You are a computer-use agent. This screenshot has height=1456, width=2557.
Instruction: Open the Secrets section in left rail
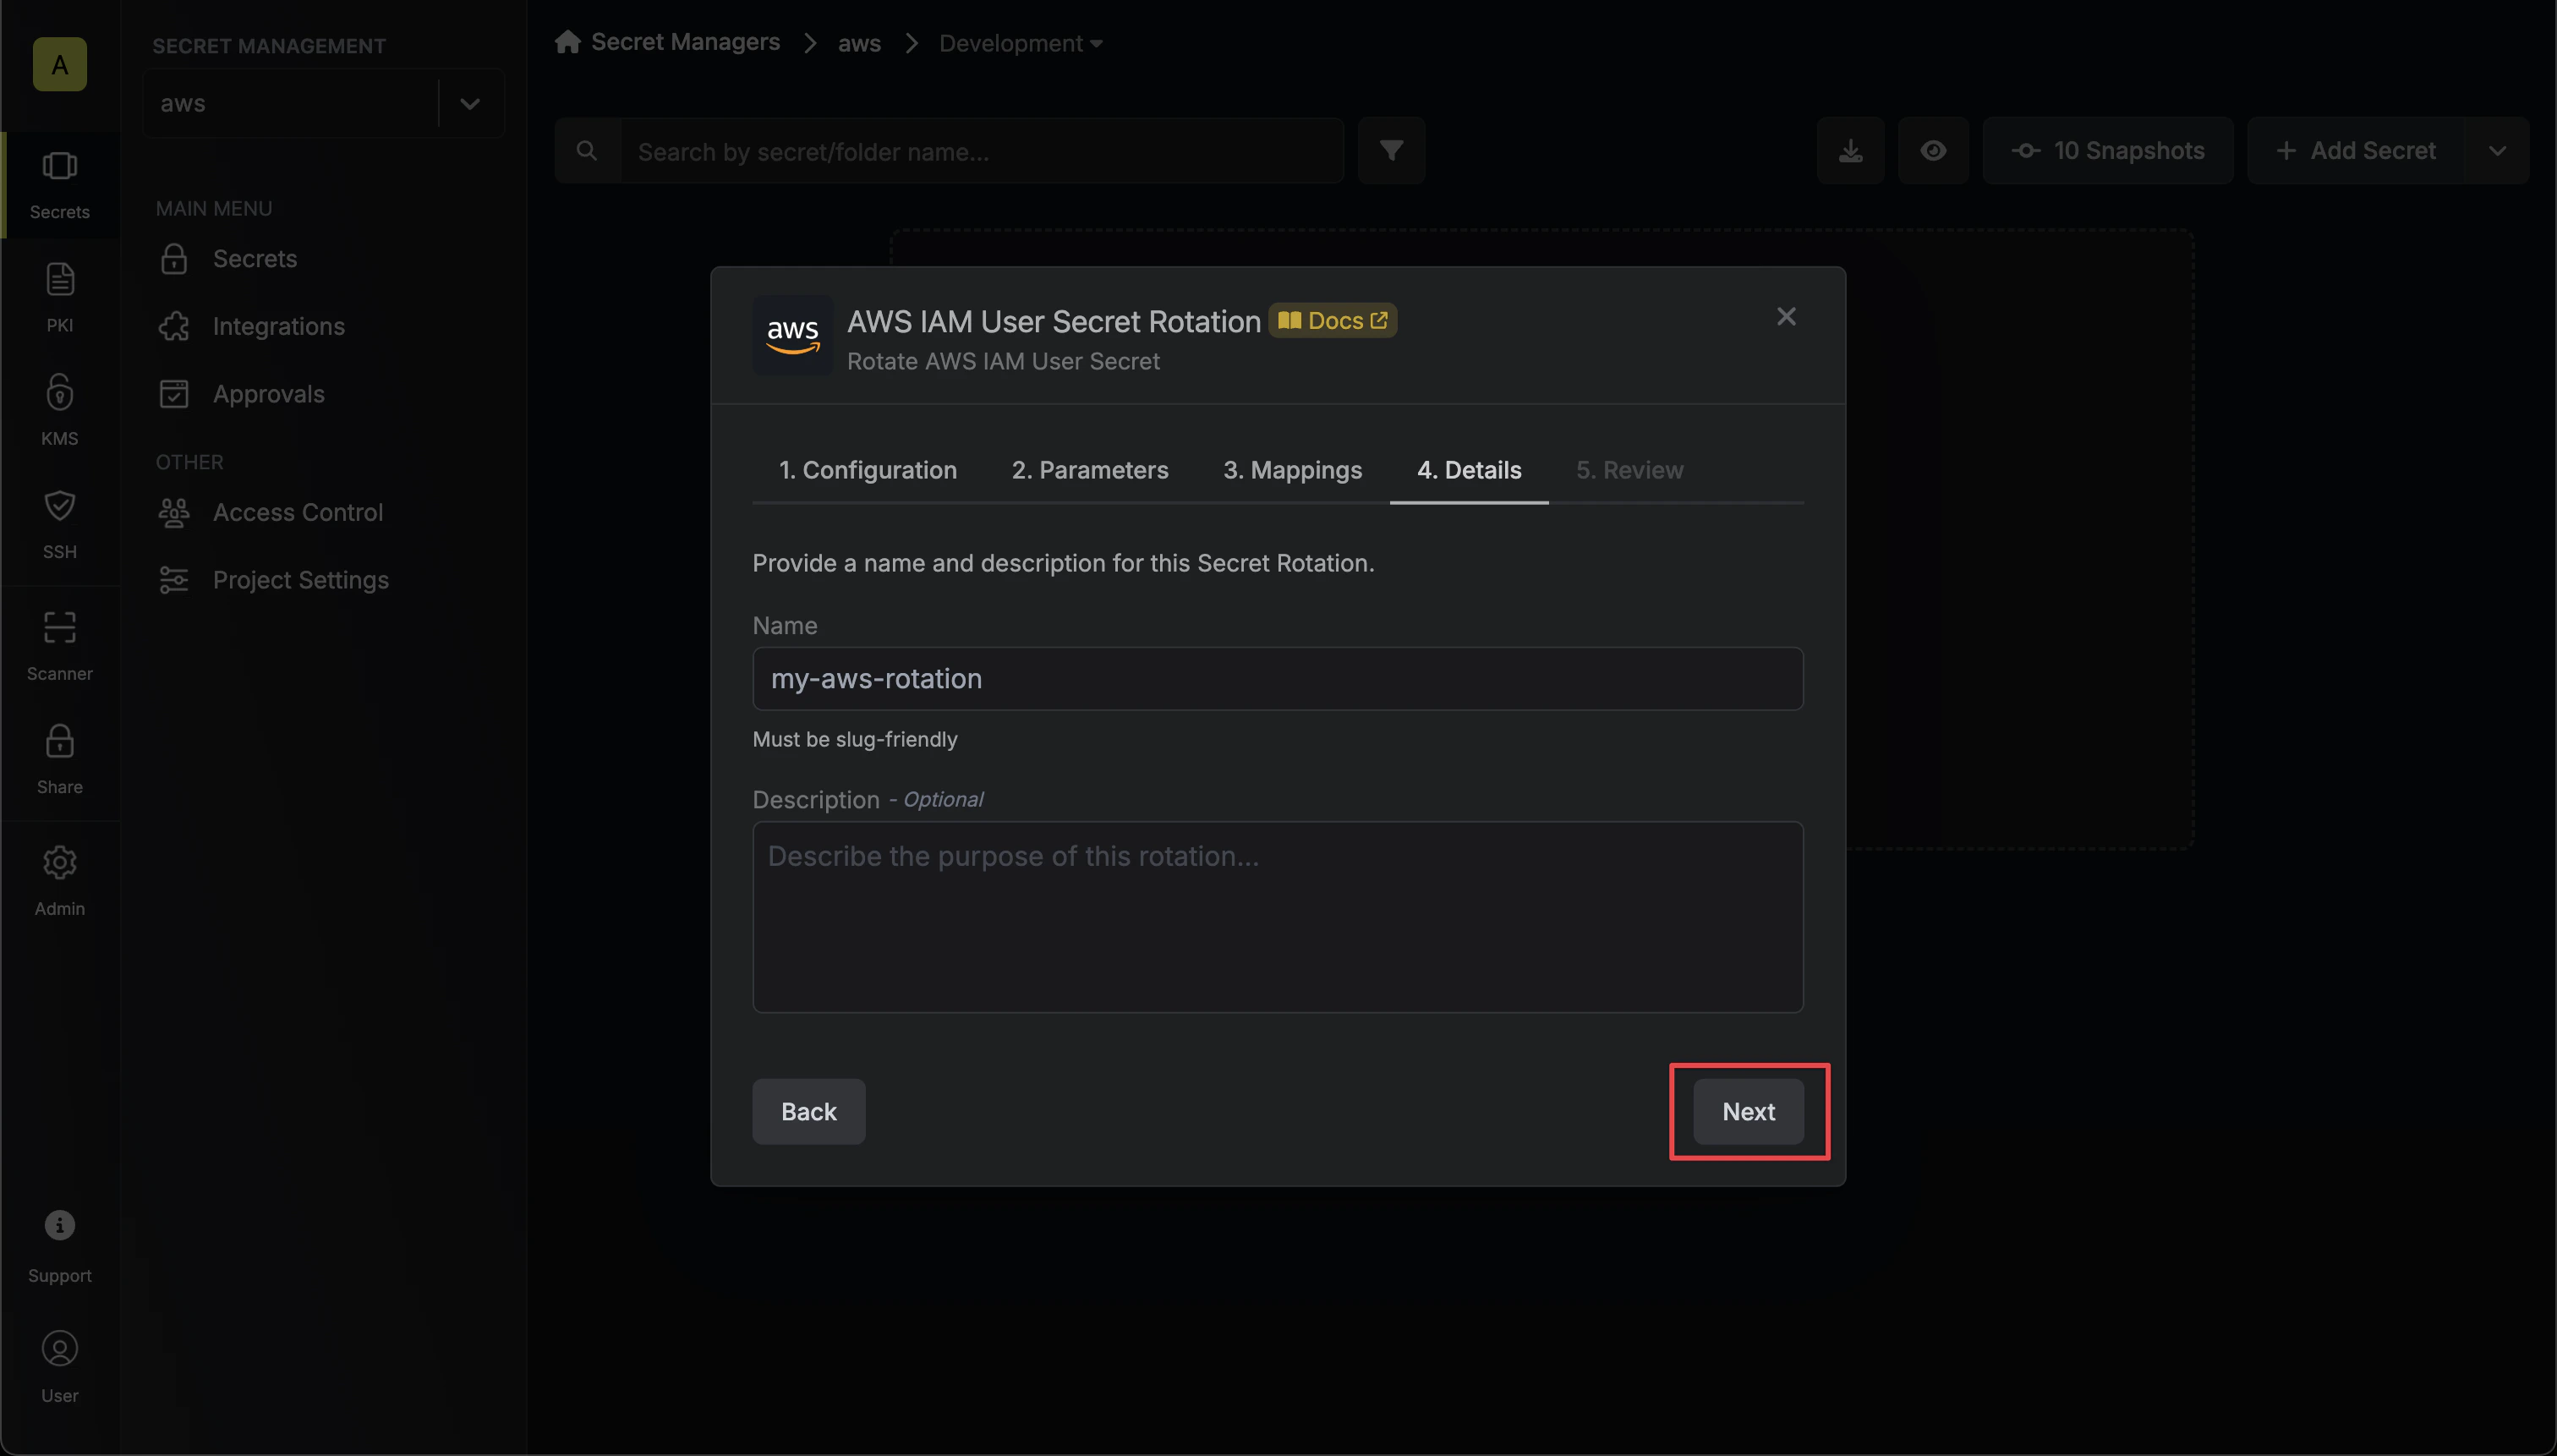[x=60, y=185]
